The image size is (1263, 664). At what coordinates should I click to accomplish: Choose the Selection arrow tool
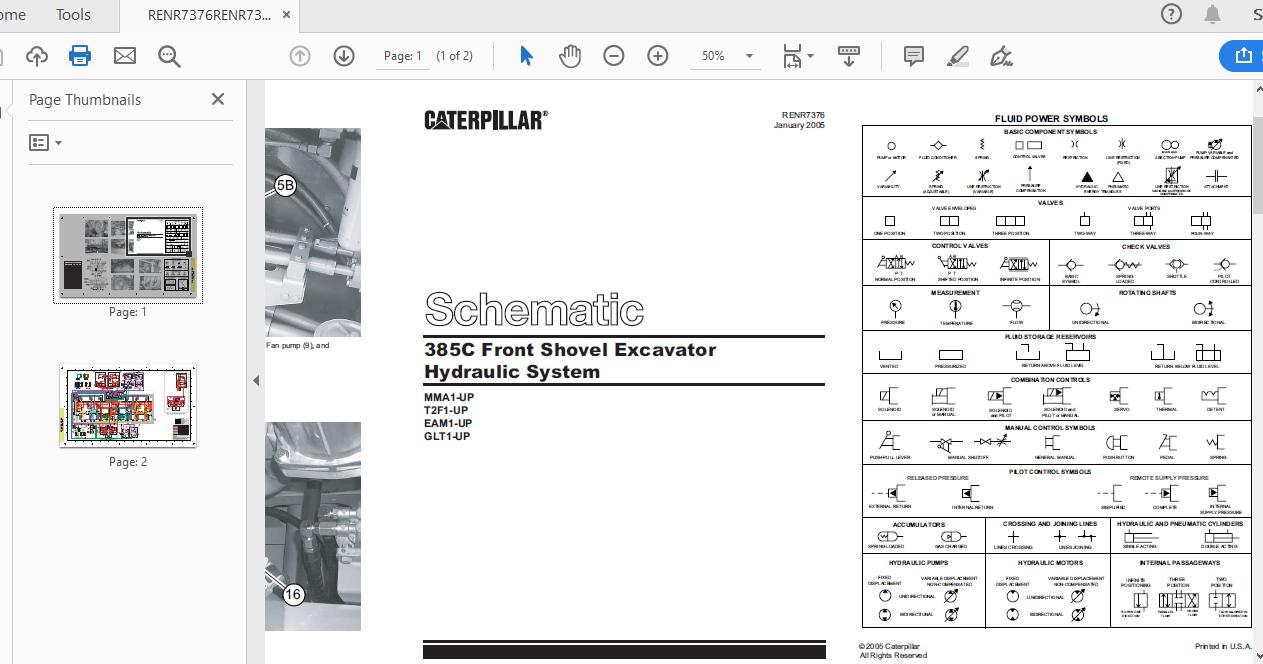point(526,56)
